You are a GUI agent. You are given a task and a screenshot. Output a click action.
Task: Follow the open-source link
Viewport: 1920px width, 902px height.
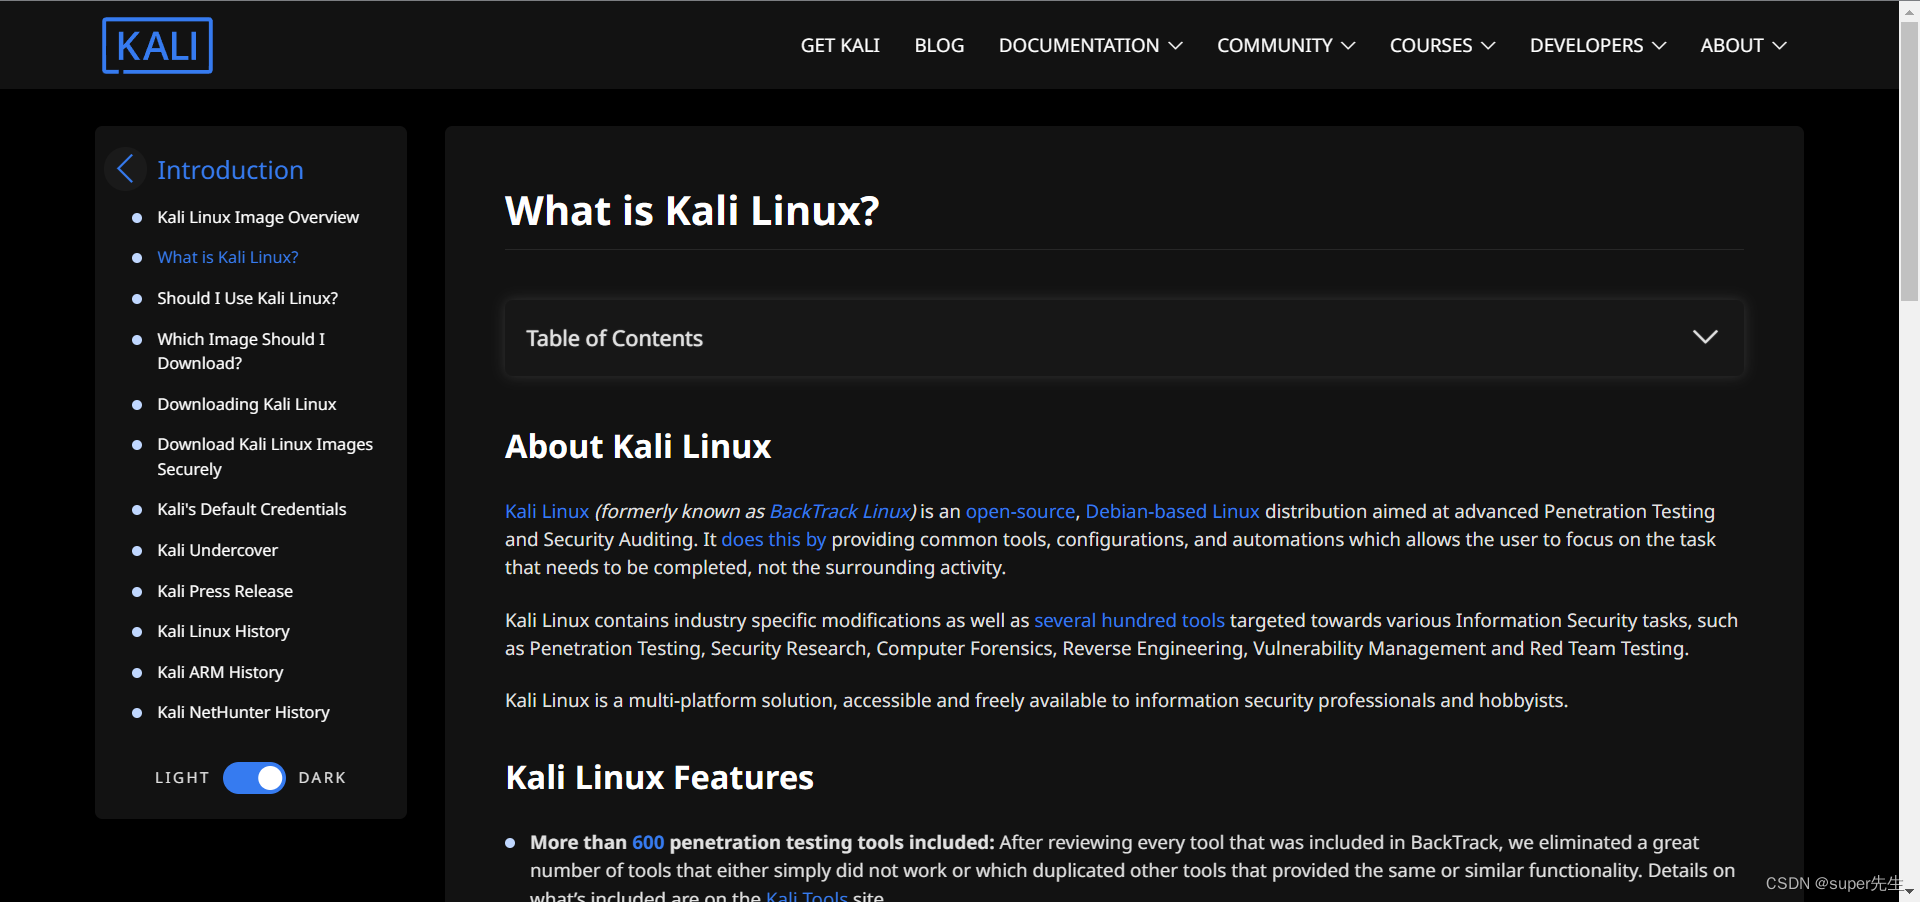[1020, 511]
